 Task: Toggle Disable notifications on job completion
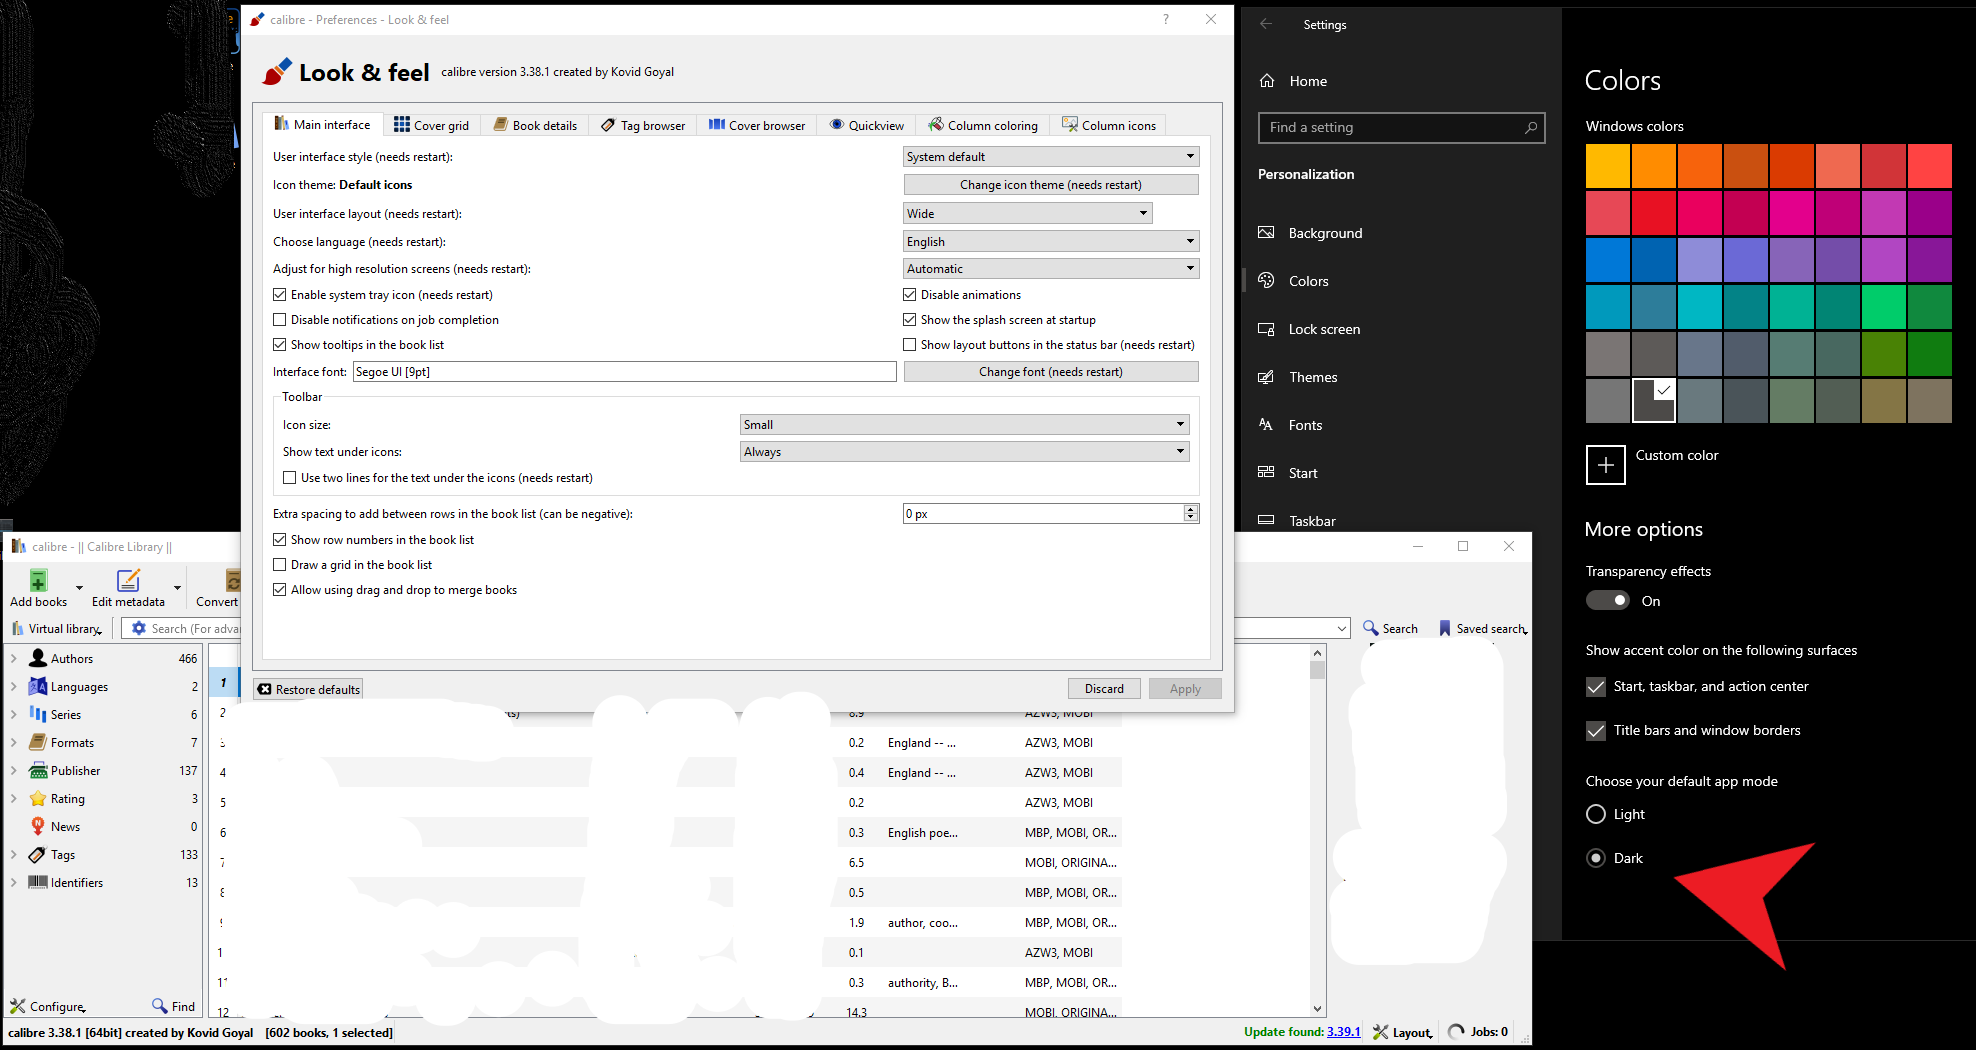pyautogui.click(x=280, y=320)
